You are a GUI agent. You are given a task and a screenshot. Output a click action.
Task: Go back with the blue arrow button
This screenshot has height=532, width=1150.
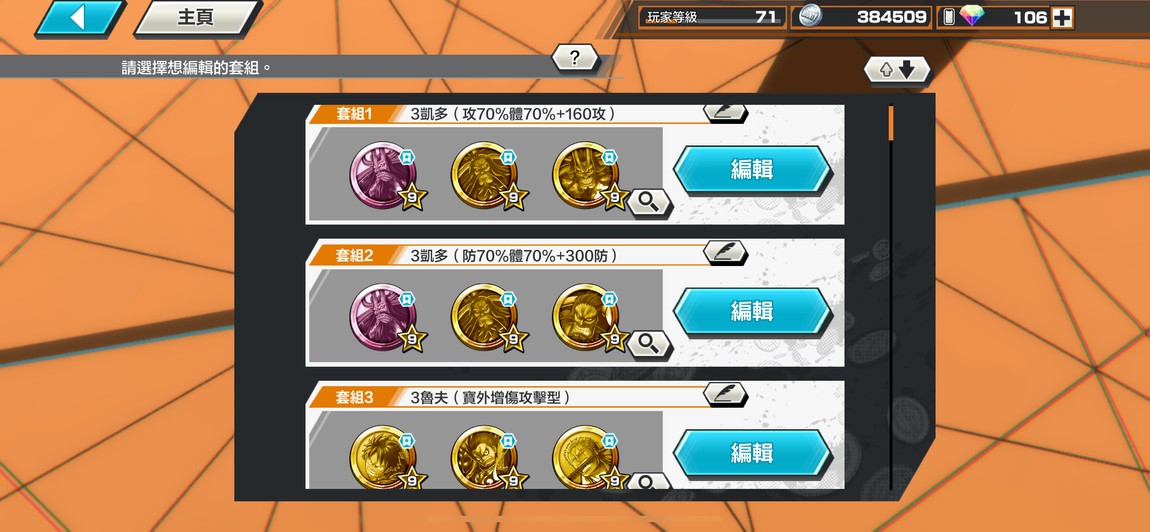click(x=80, y=18)
